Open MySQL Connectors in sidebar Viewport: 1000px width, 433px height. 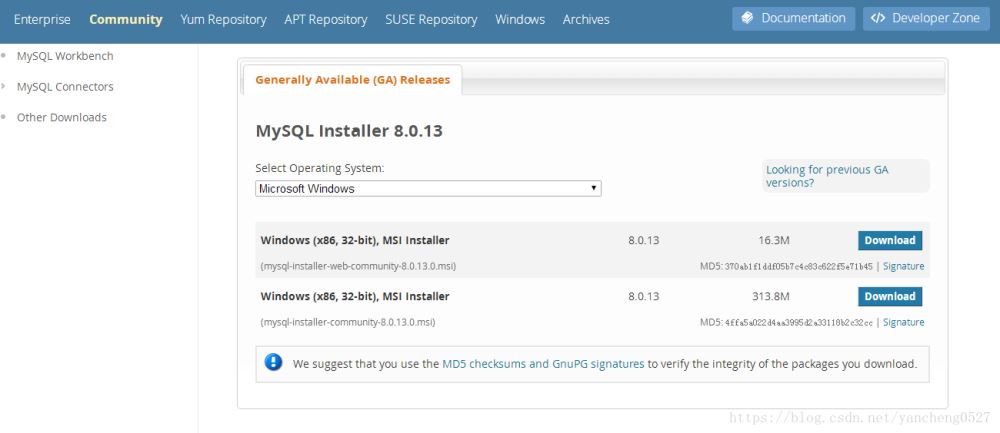pos(65,87)
